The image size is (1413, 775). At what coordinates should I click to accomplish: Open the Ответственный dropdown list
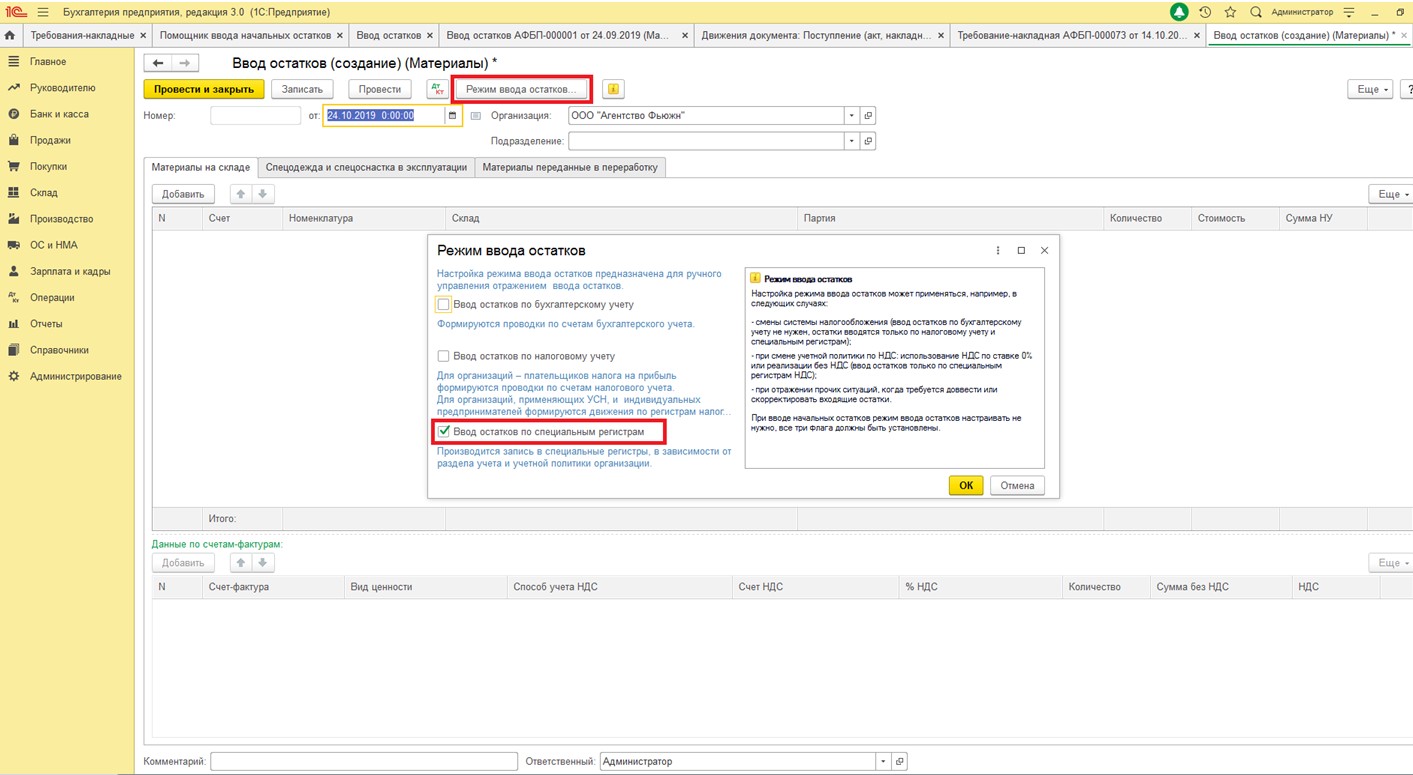coord(882,762)
